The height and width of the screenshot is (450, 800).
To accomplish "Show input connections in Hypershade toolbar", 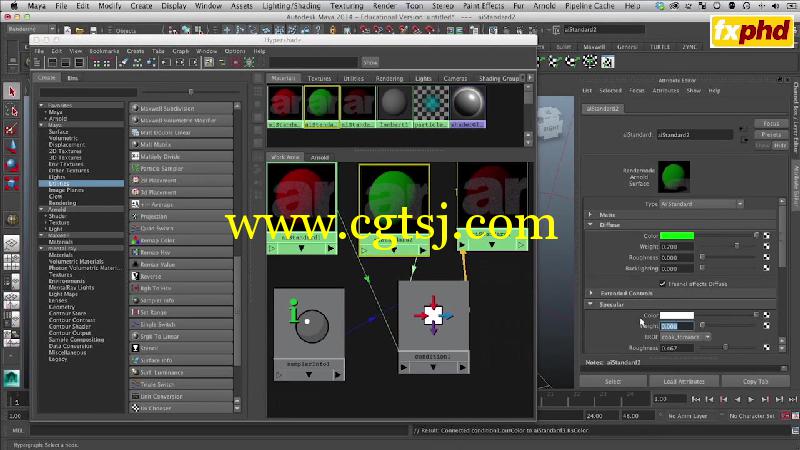I will click(166, 62).
